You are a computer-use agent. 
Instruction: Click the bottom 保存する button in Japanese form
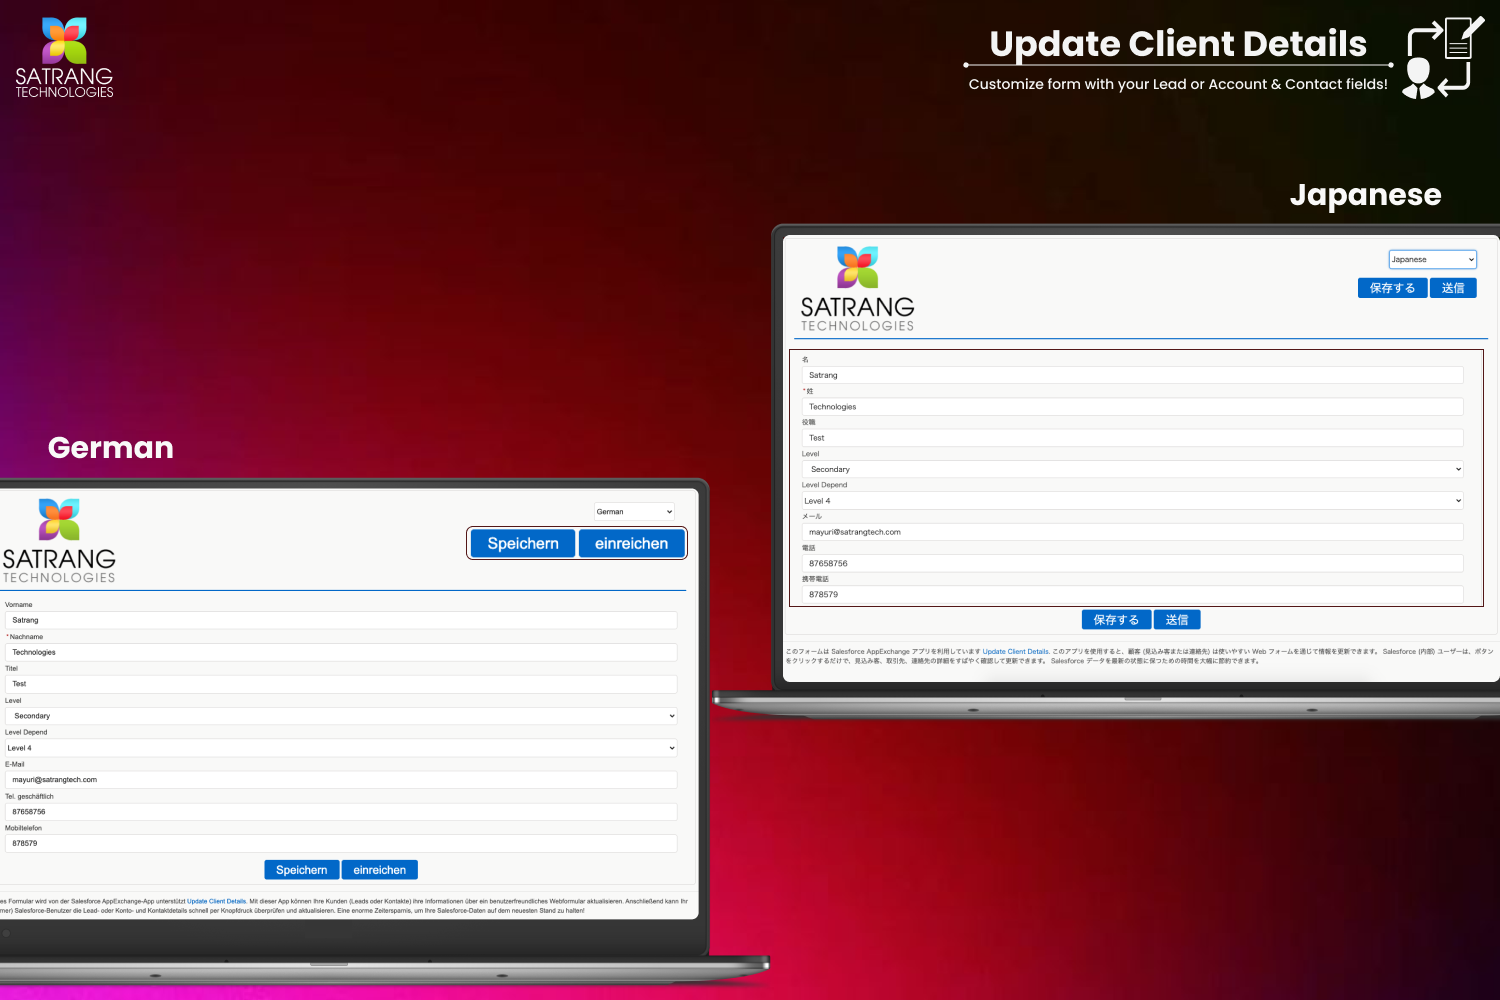1116,620
